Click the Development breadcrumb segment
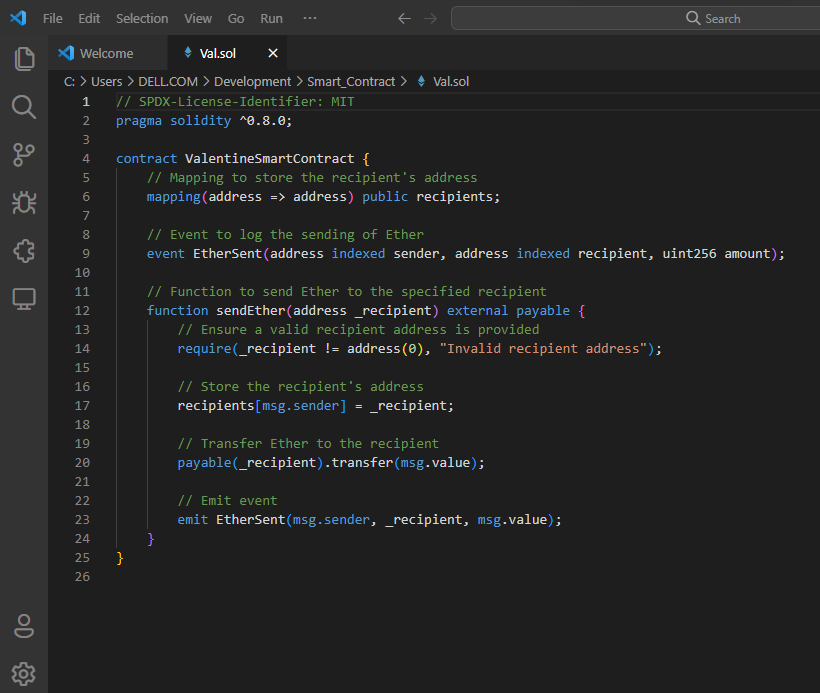820x693 pixels. coord(252,82)
